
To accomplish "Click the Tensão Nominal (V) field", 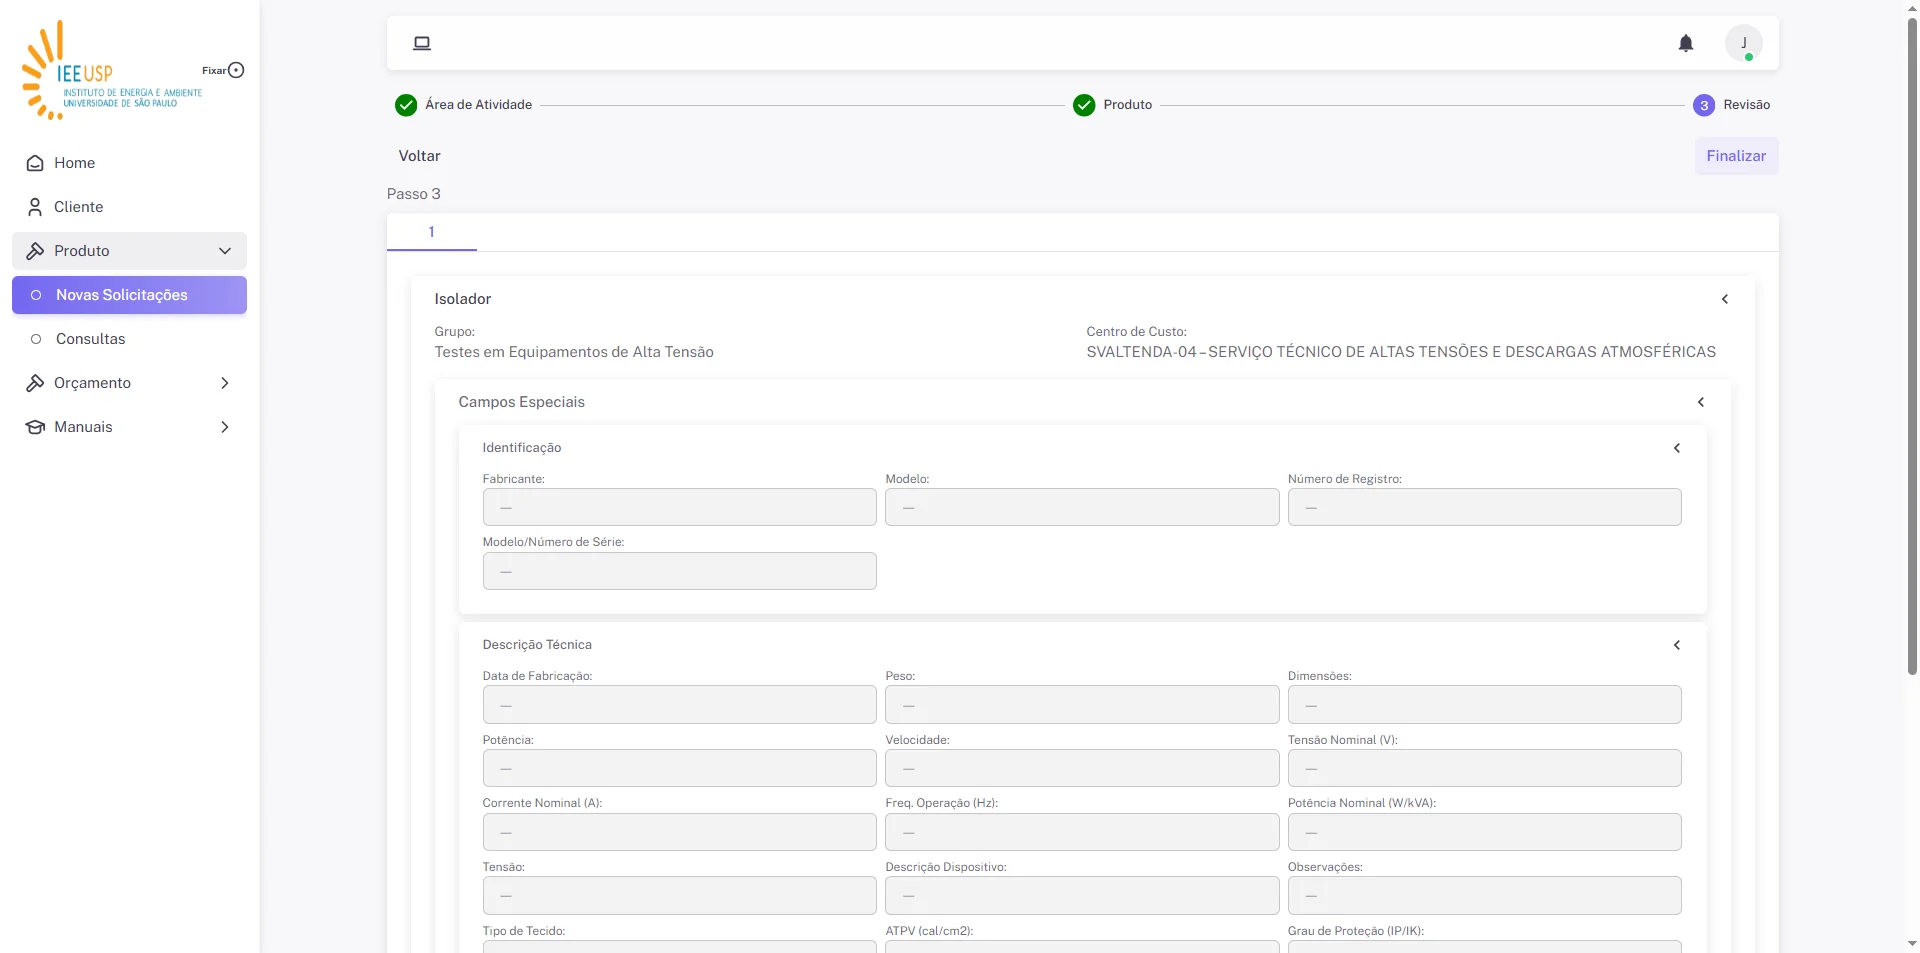I will coord(1485,768).
